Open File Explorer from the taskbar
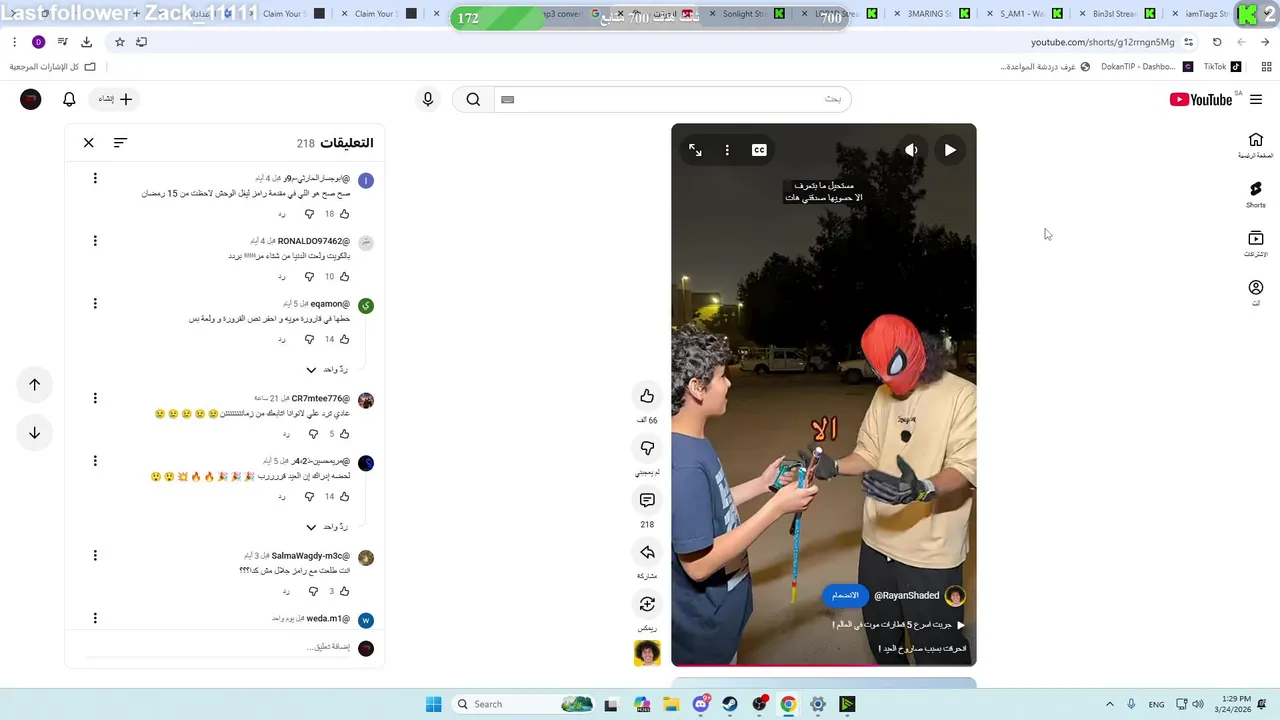The image size is (1280, 720). (671, 704)
